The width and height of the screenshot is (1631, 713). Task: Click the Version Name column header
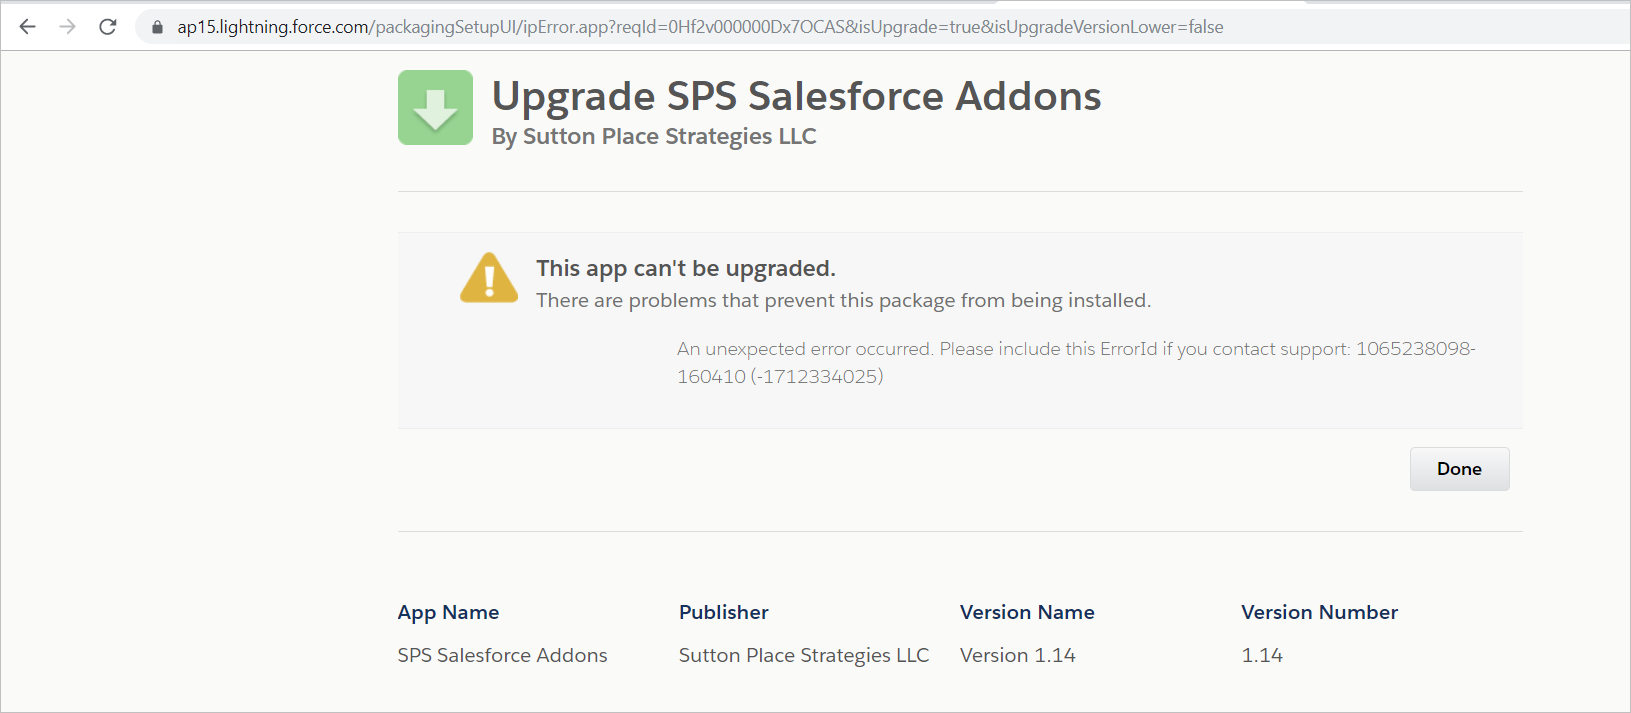click(x=1027, y=612)
